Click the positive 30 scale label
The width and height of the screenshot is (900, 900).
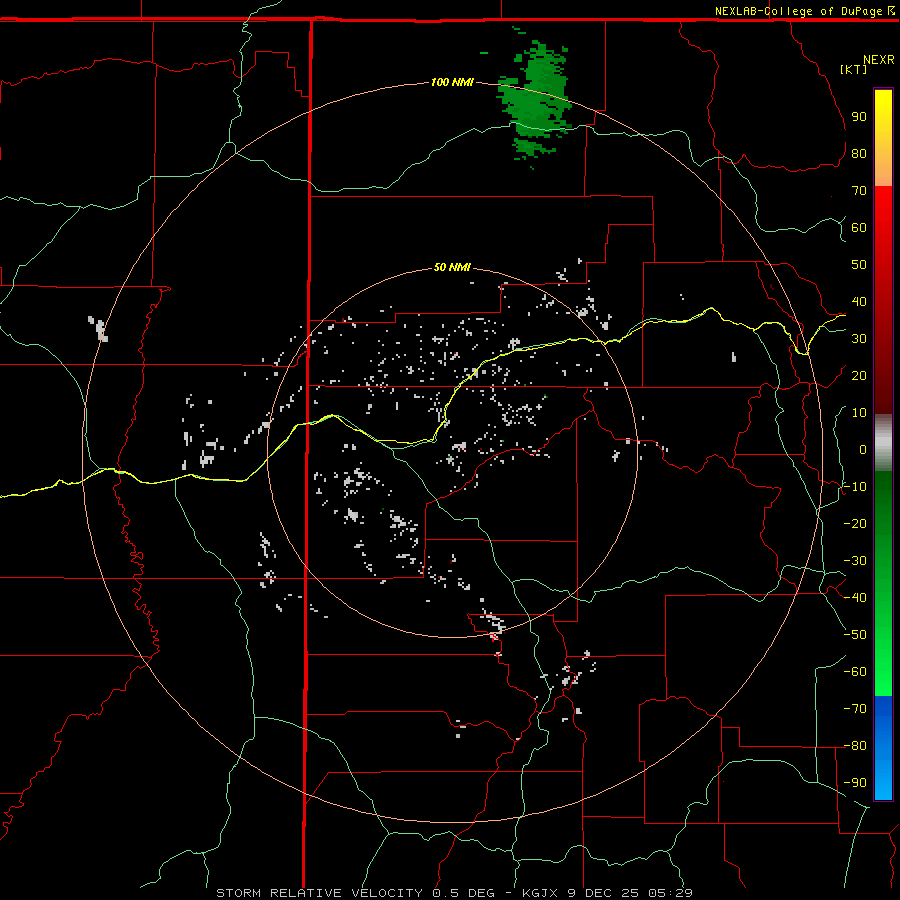point(859,339)
